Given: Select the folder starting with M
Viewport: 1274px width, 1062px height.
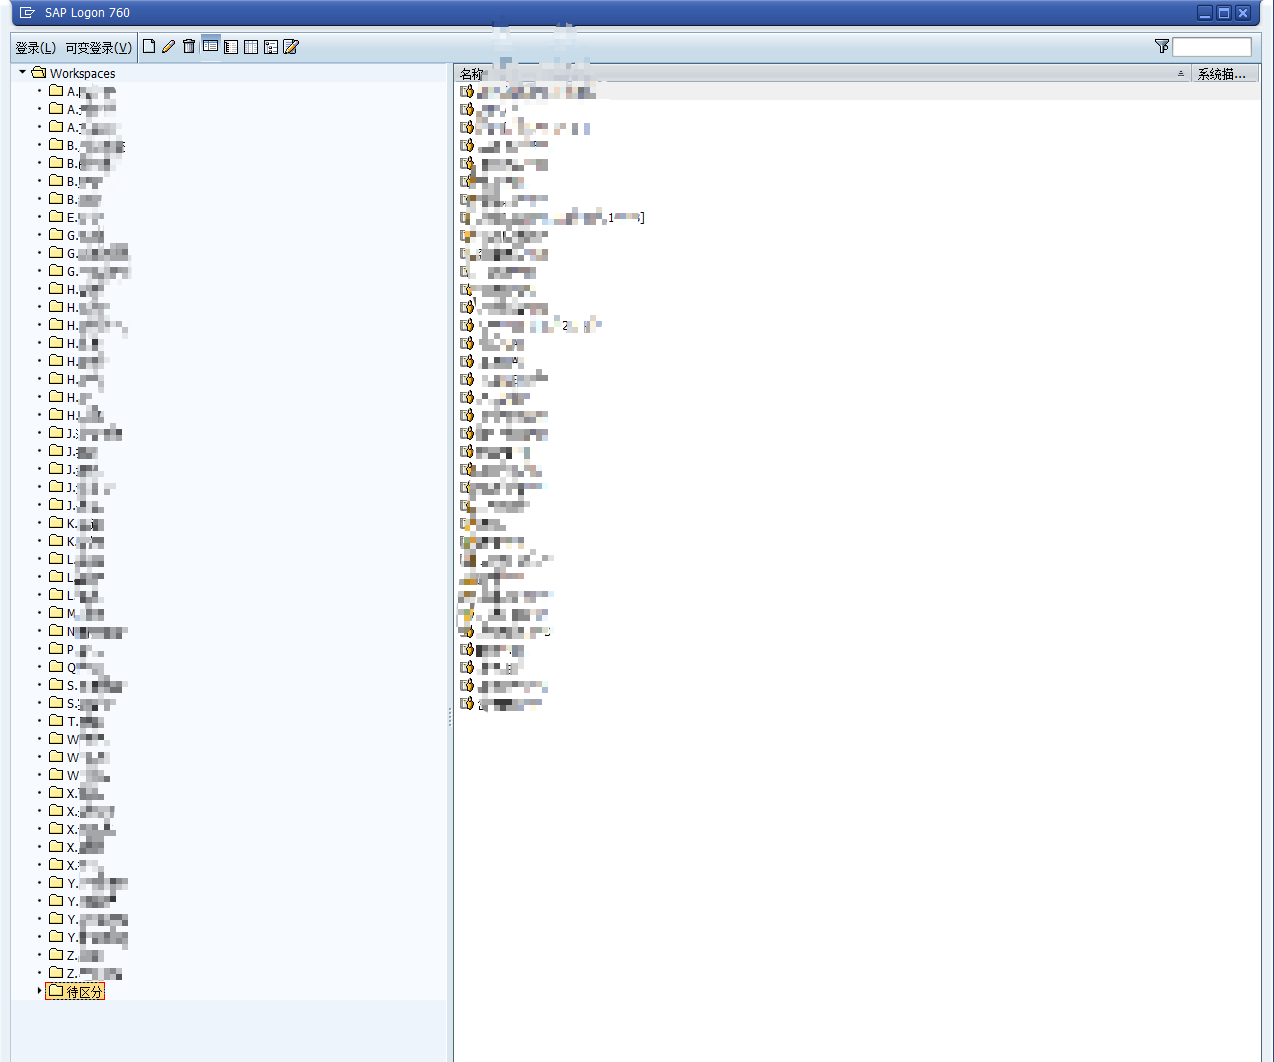Looking at the screenshot, I should coord(77,613).
